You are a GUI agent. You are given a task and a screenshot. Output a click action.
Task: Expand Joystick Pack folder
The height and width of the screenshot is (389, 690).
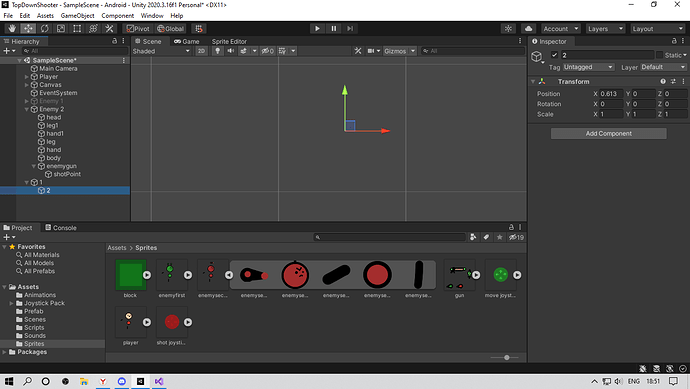click(x=11, y=303)
